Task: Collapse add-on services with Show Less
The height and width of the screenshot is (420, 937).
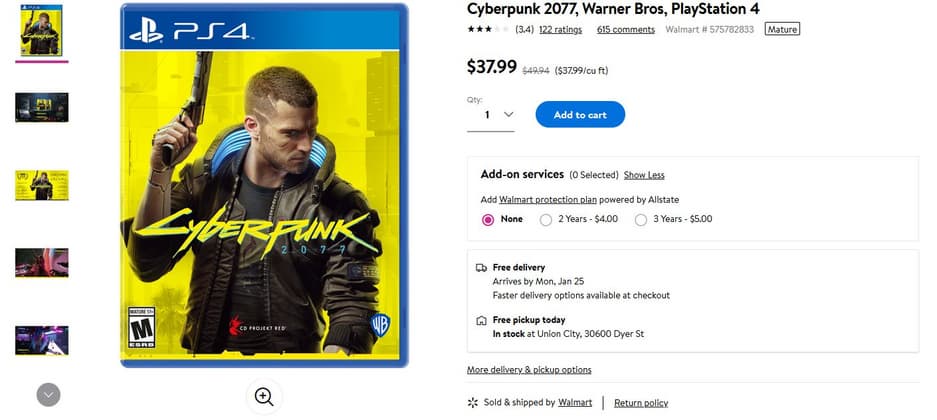Action: [x=644, y=175]
